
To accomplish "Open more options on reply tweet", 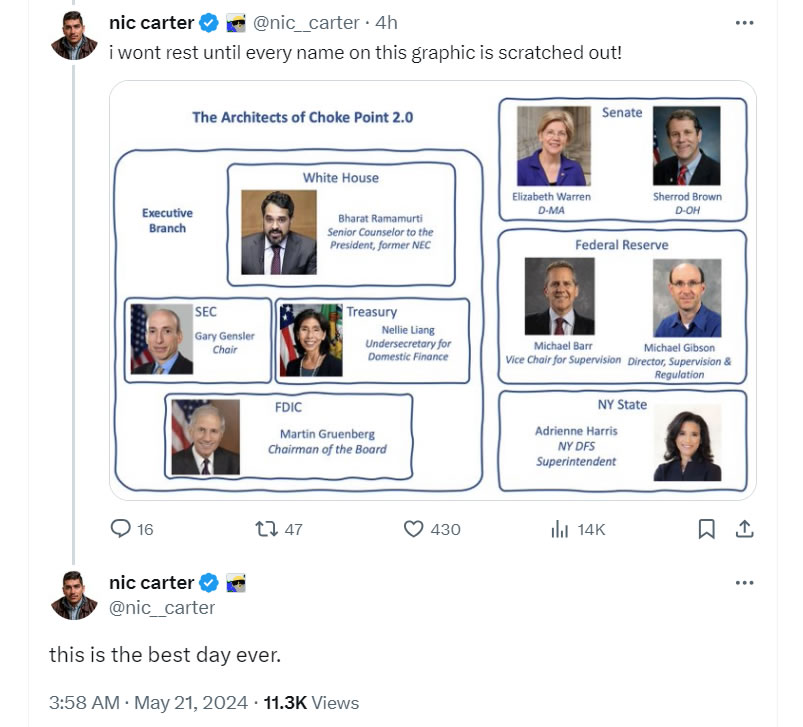I will point(744,583).
